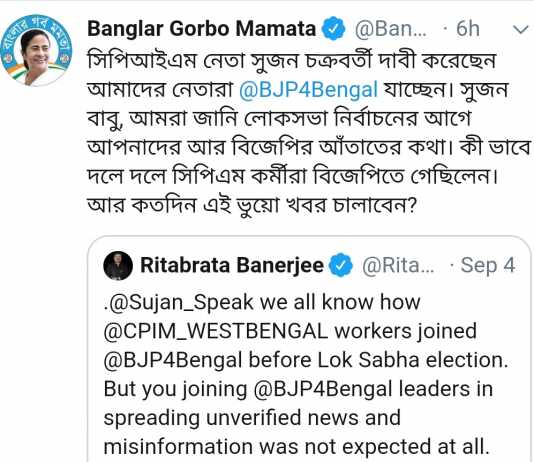Click the Ritabrata Banerjee name in quoted tweet
Viewport: 534px width, 462px height.
232,265
